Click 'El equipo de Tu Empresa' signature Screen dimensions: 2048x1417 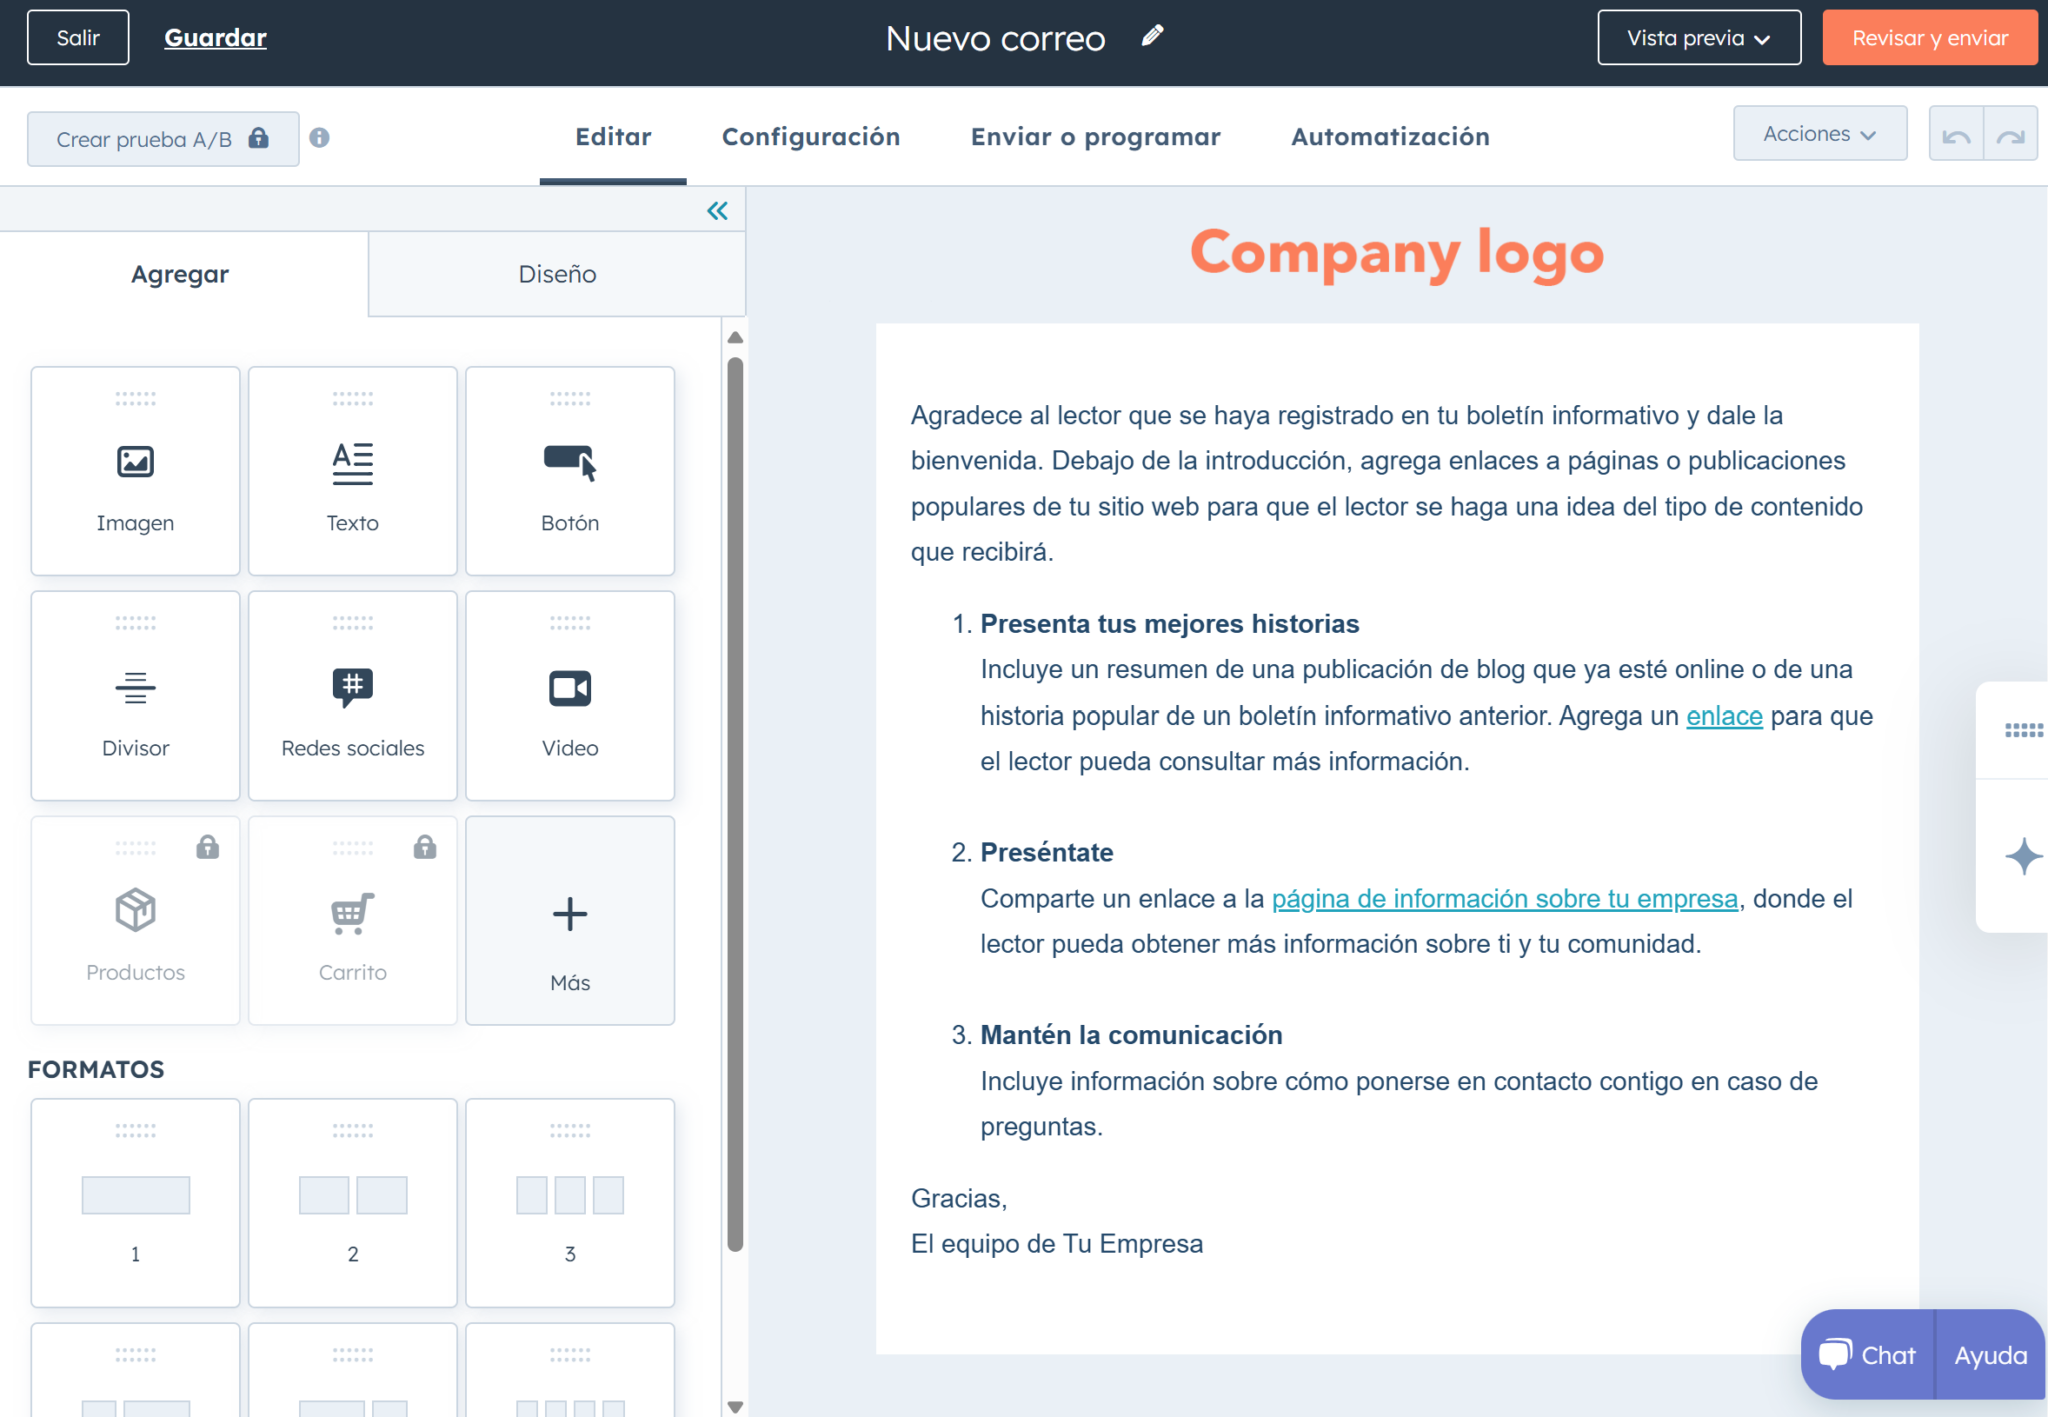[1057, 1244]
